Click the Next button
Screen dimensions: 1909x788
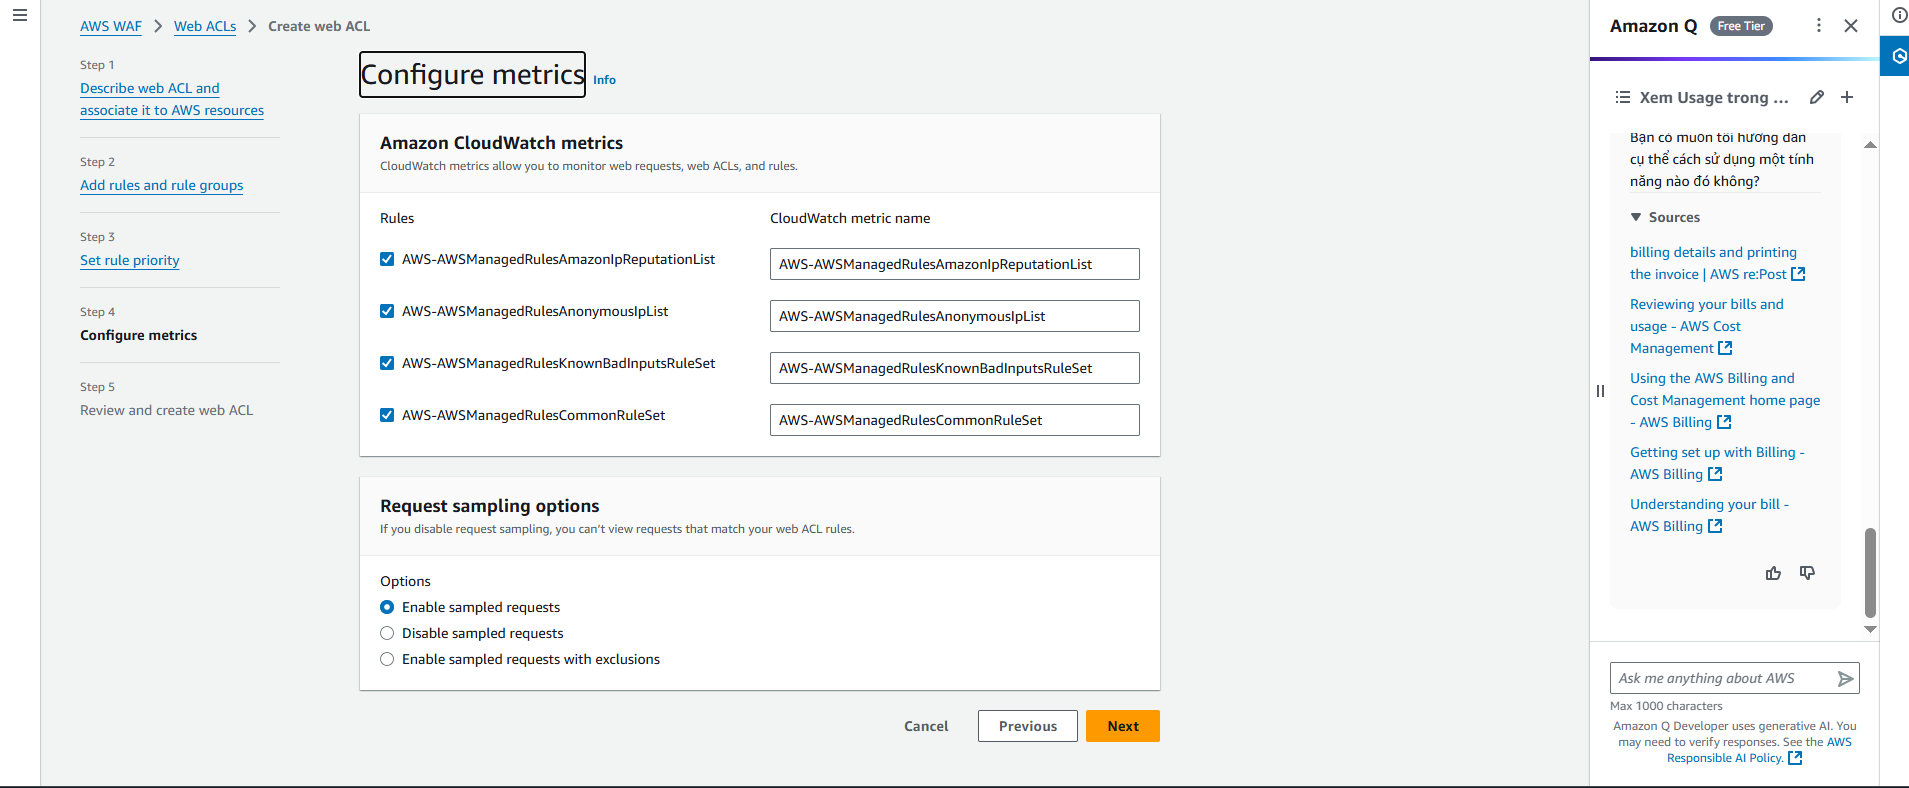click(1123, 726)
